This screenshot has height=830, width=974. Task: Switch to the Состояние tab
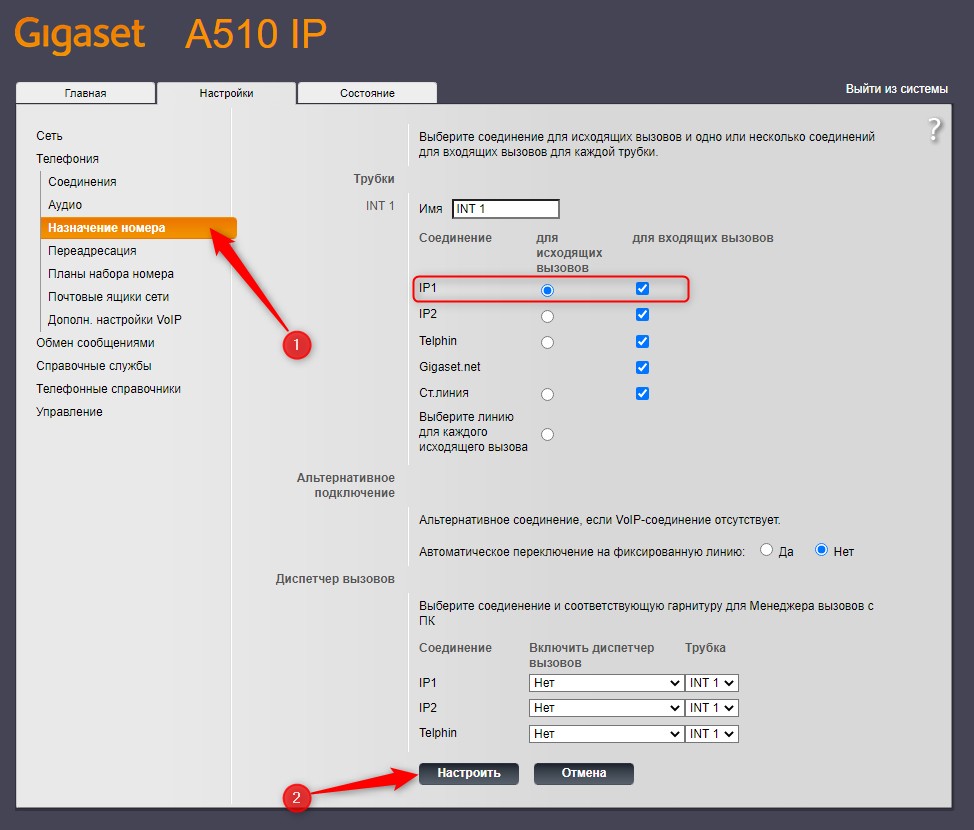click(x=367, y=93)
